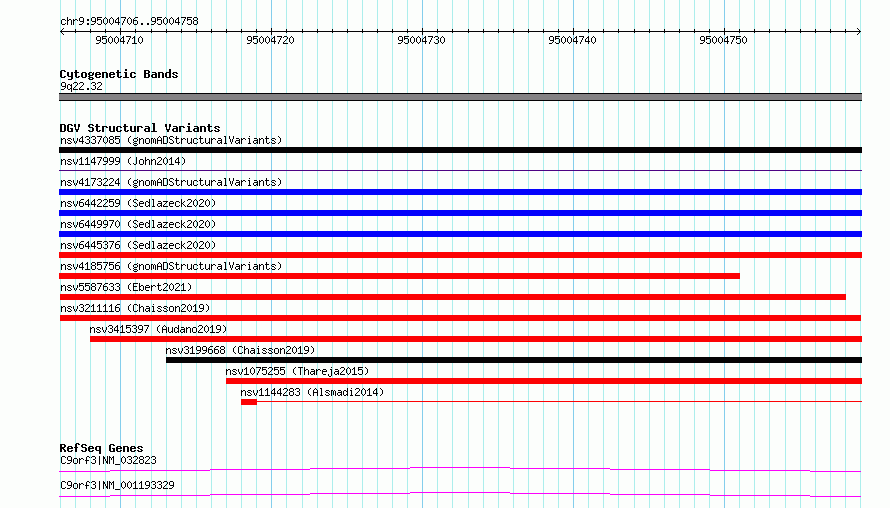Click the DGV Structural Variants track title
The image size is (890, 508).
tap(140, 128)
